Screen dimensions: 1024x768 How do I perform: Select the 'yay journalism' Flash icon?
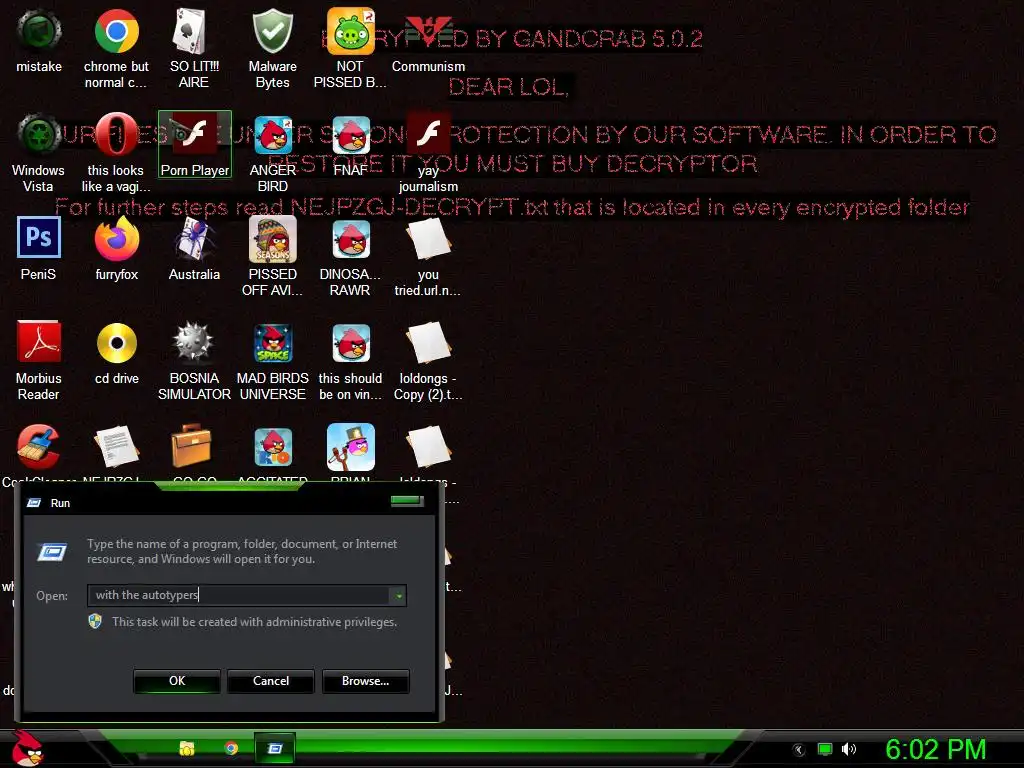point(428,153)
